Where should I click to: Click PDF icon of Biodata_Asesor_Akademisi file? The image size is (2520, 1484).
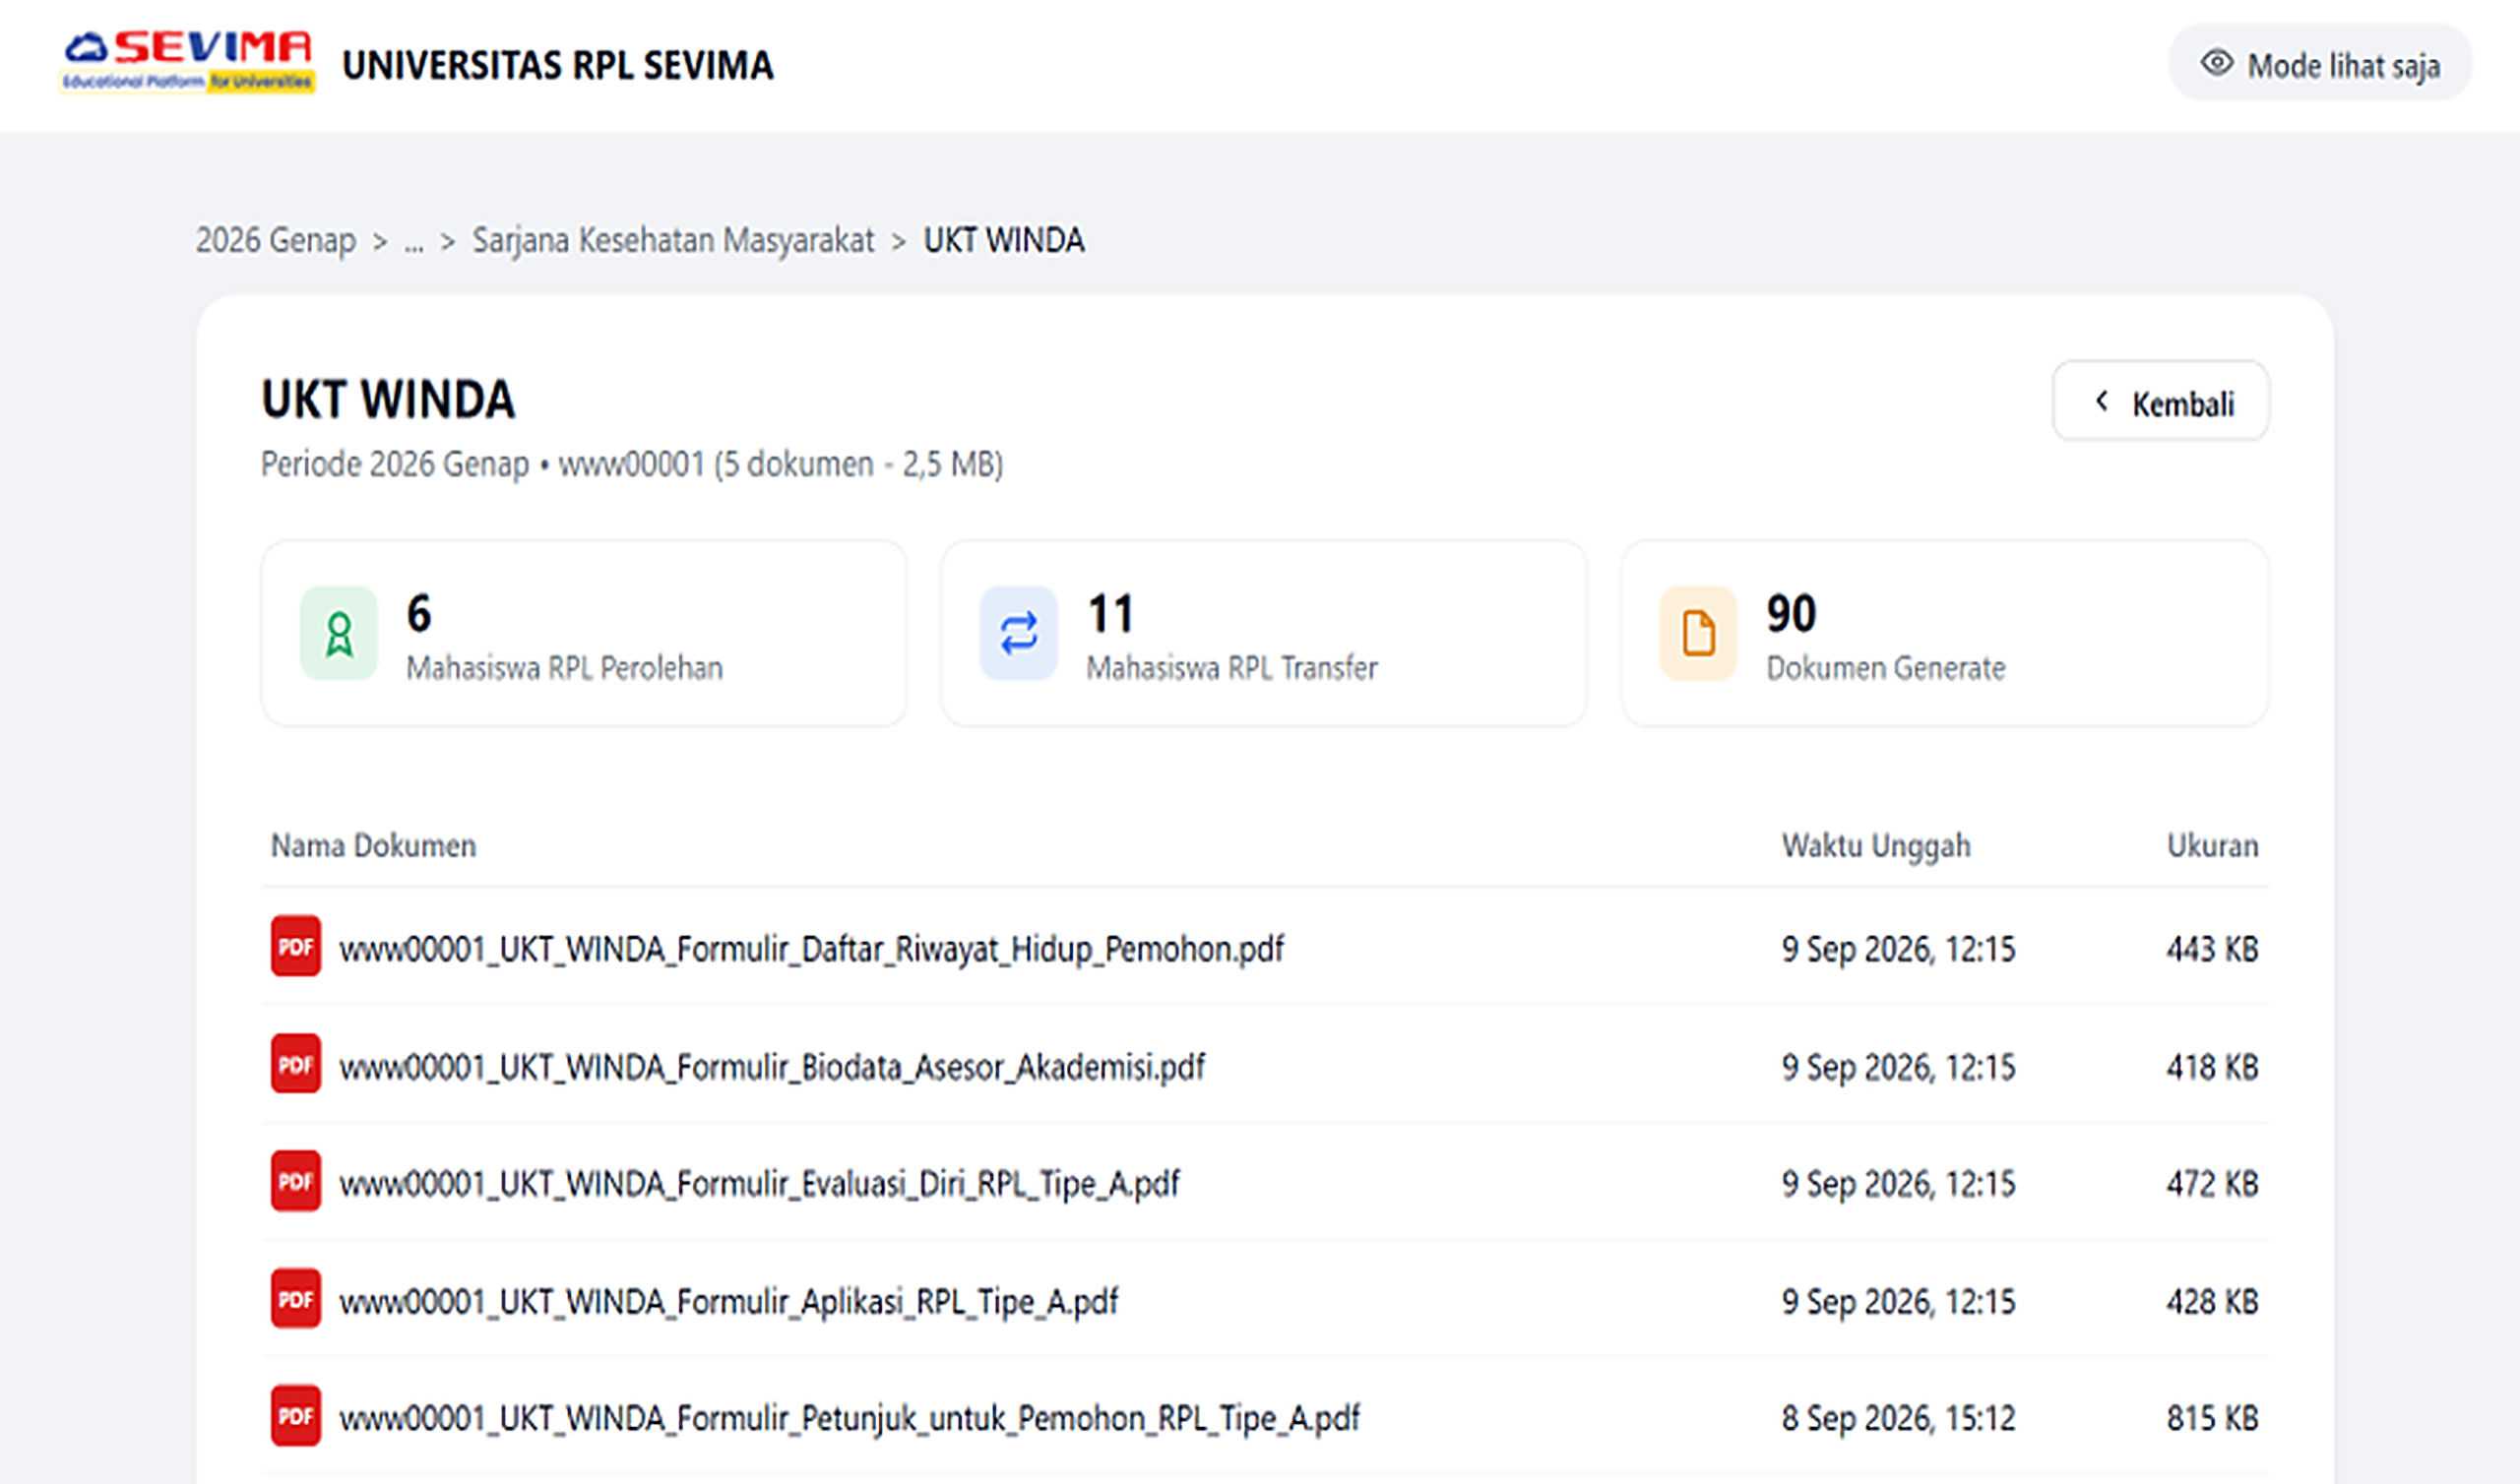[x=295, y=1064]
